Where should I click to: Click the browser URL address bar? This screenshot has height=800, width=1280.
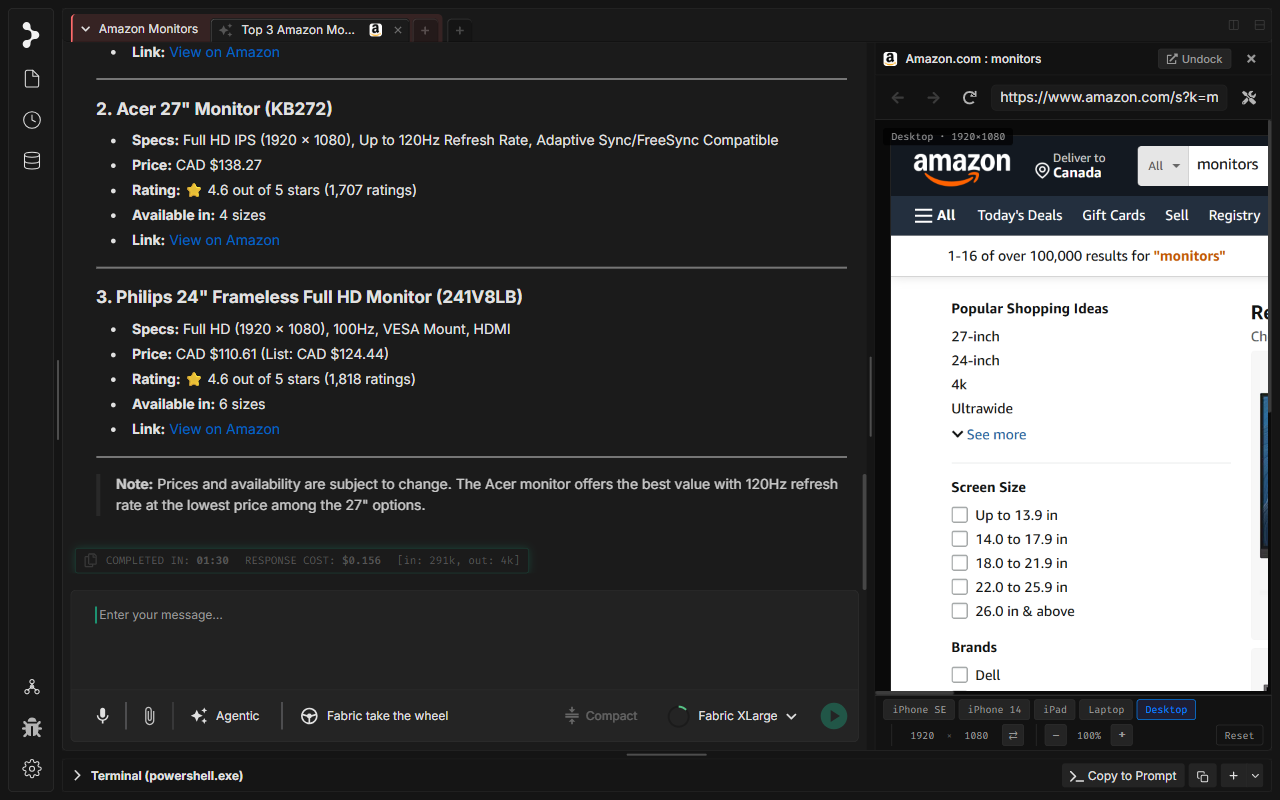(x=1109, y=97)
